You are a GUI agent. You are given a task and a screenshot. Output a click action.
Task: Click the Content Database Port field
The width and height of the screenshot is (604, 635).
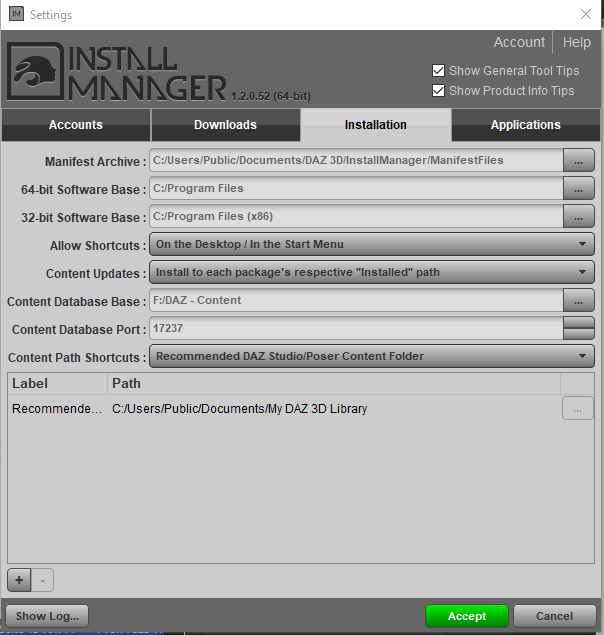356,328
